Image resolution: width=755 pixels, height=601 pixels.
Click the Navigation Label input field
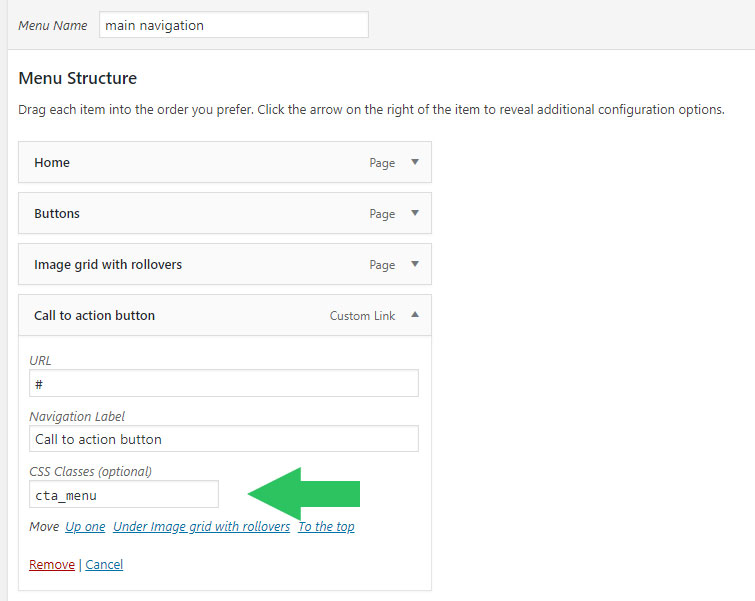[224, 439]
